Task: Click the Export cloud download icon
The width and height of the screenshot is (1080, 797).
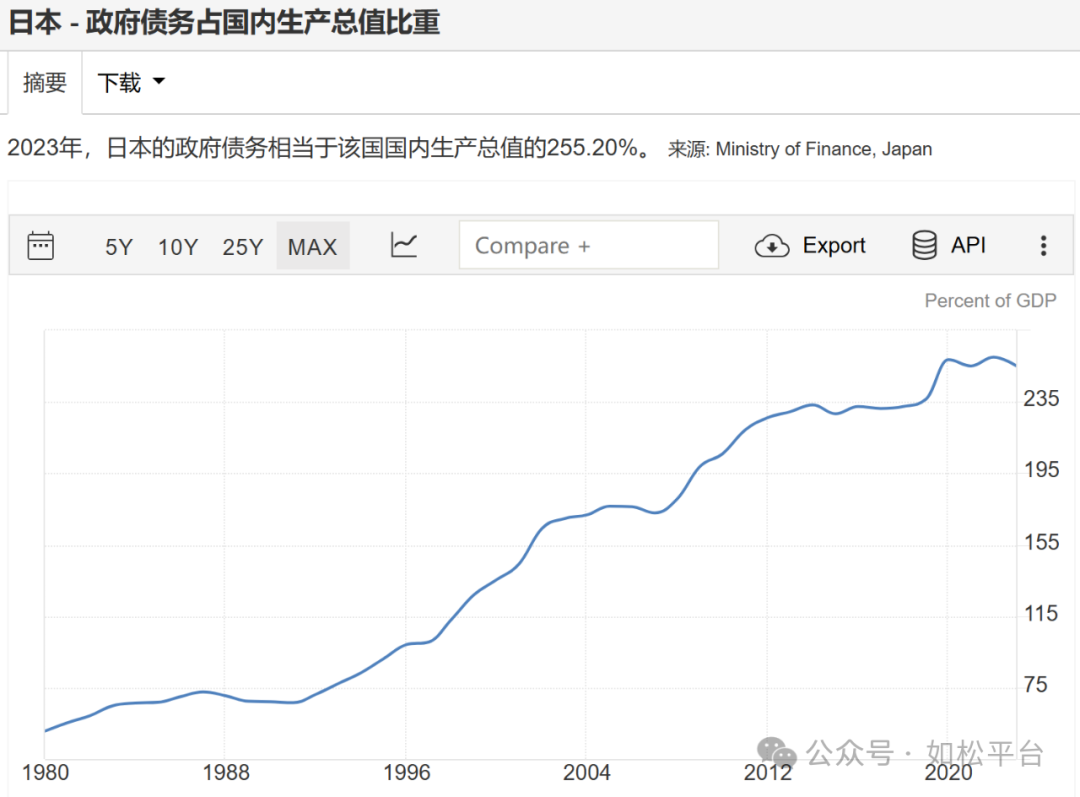Action: pyautogui.click(x=771, y=246)
